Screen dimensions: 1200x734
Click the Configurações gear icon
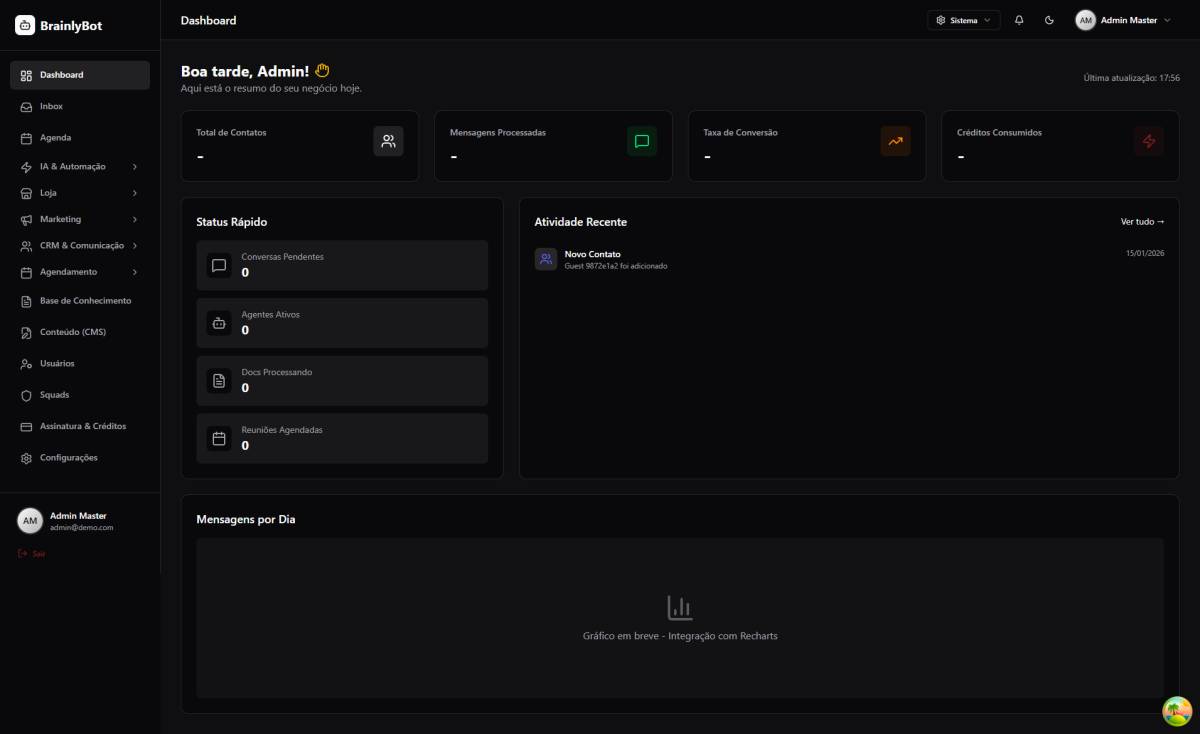[27, 458]
